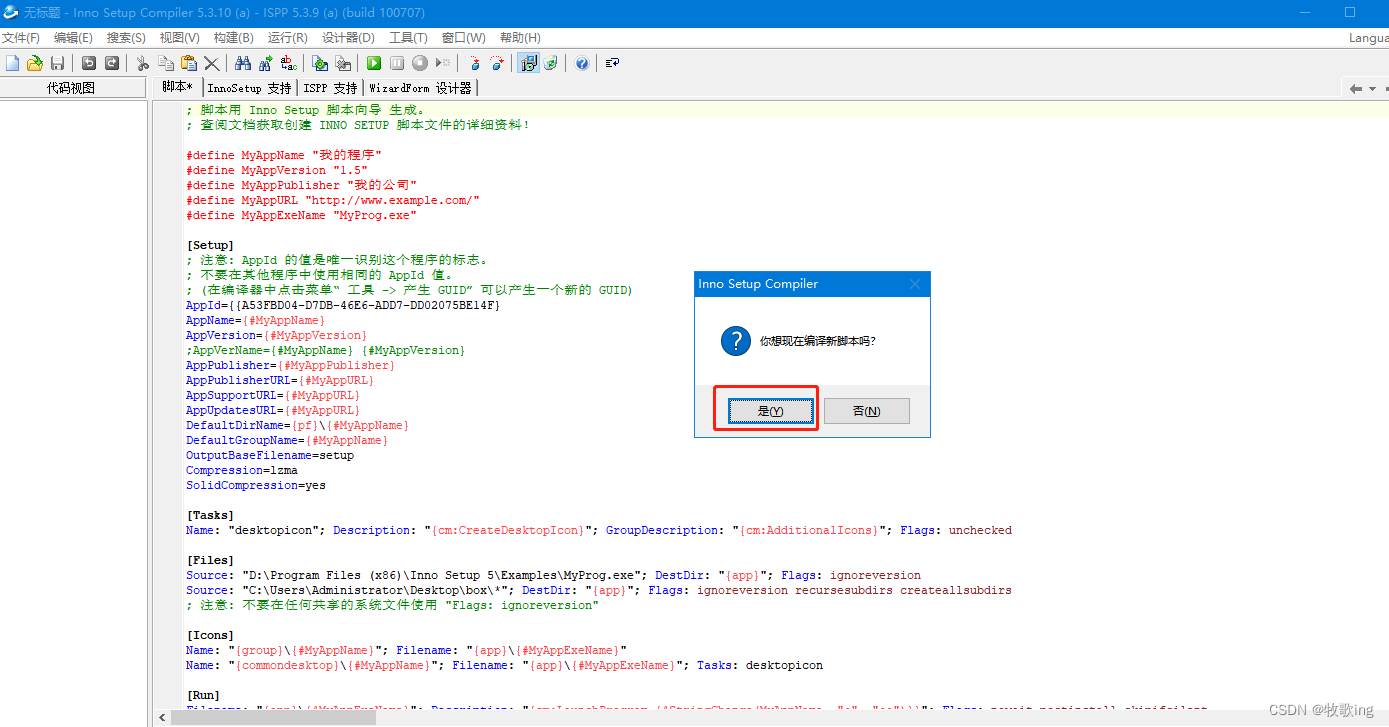This screenshot has height=727, width=1389.
Task: Open the 帮助(H) menu
Action: coord(519,37)
